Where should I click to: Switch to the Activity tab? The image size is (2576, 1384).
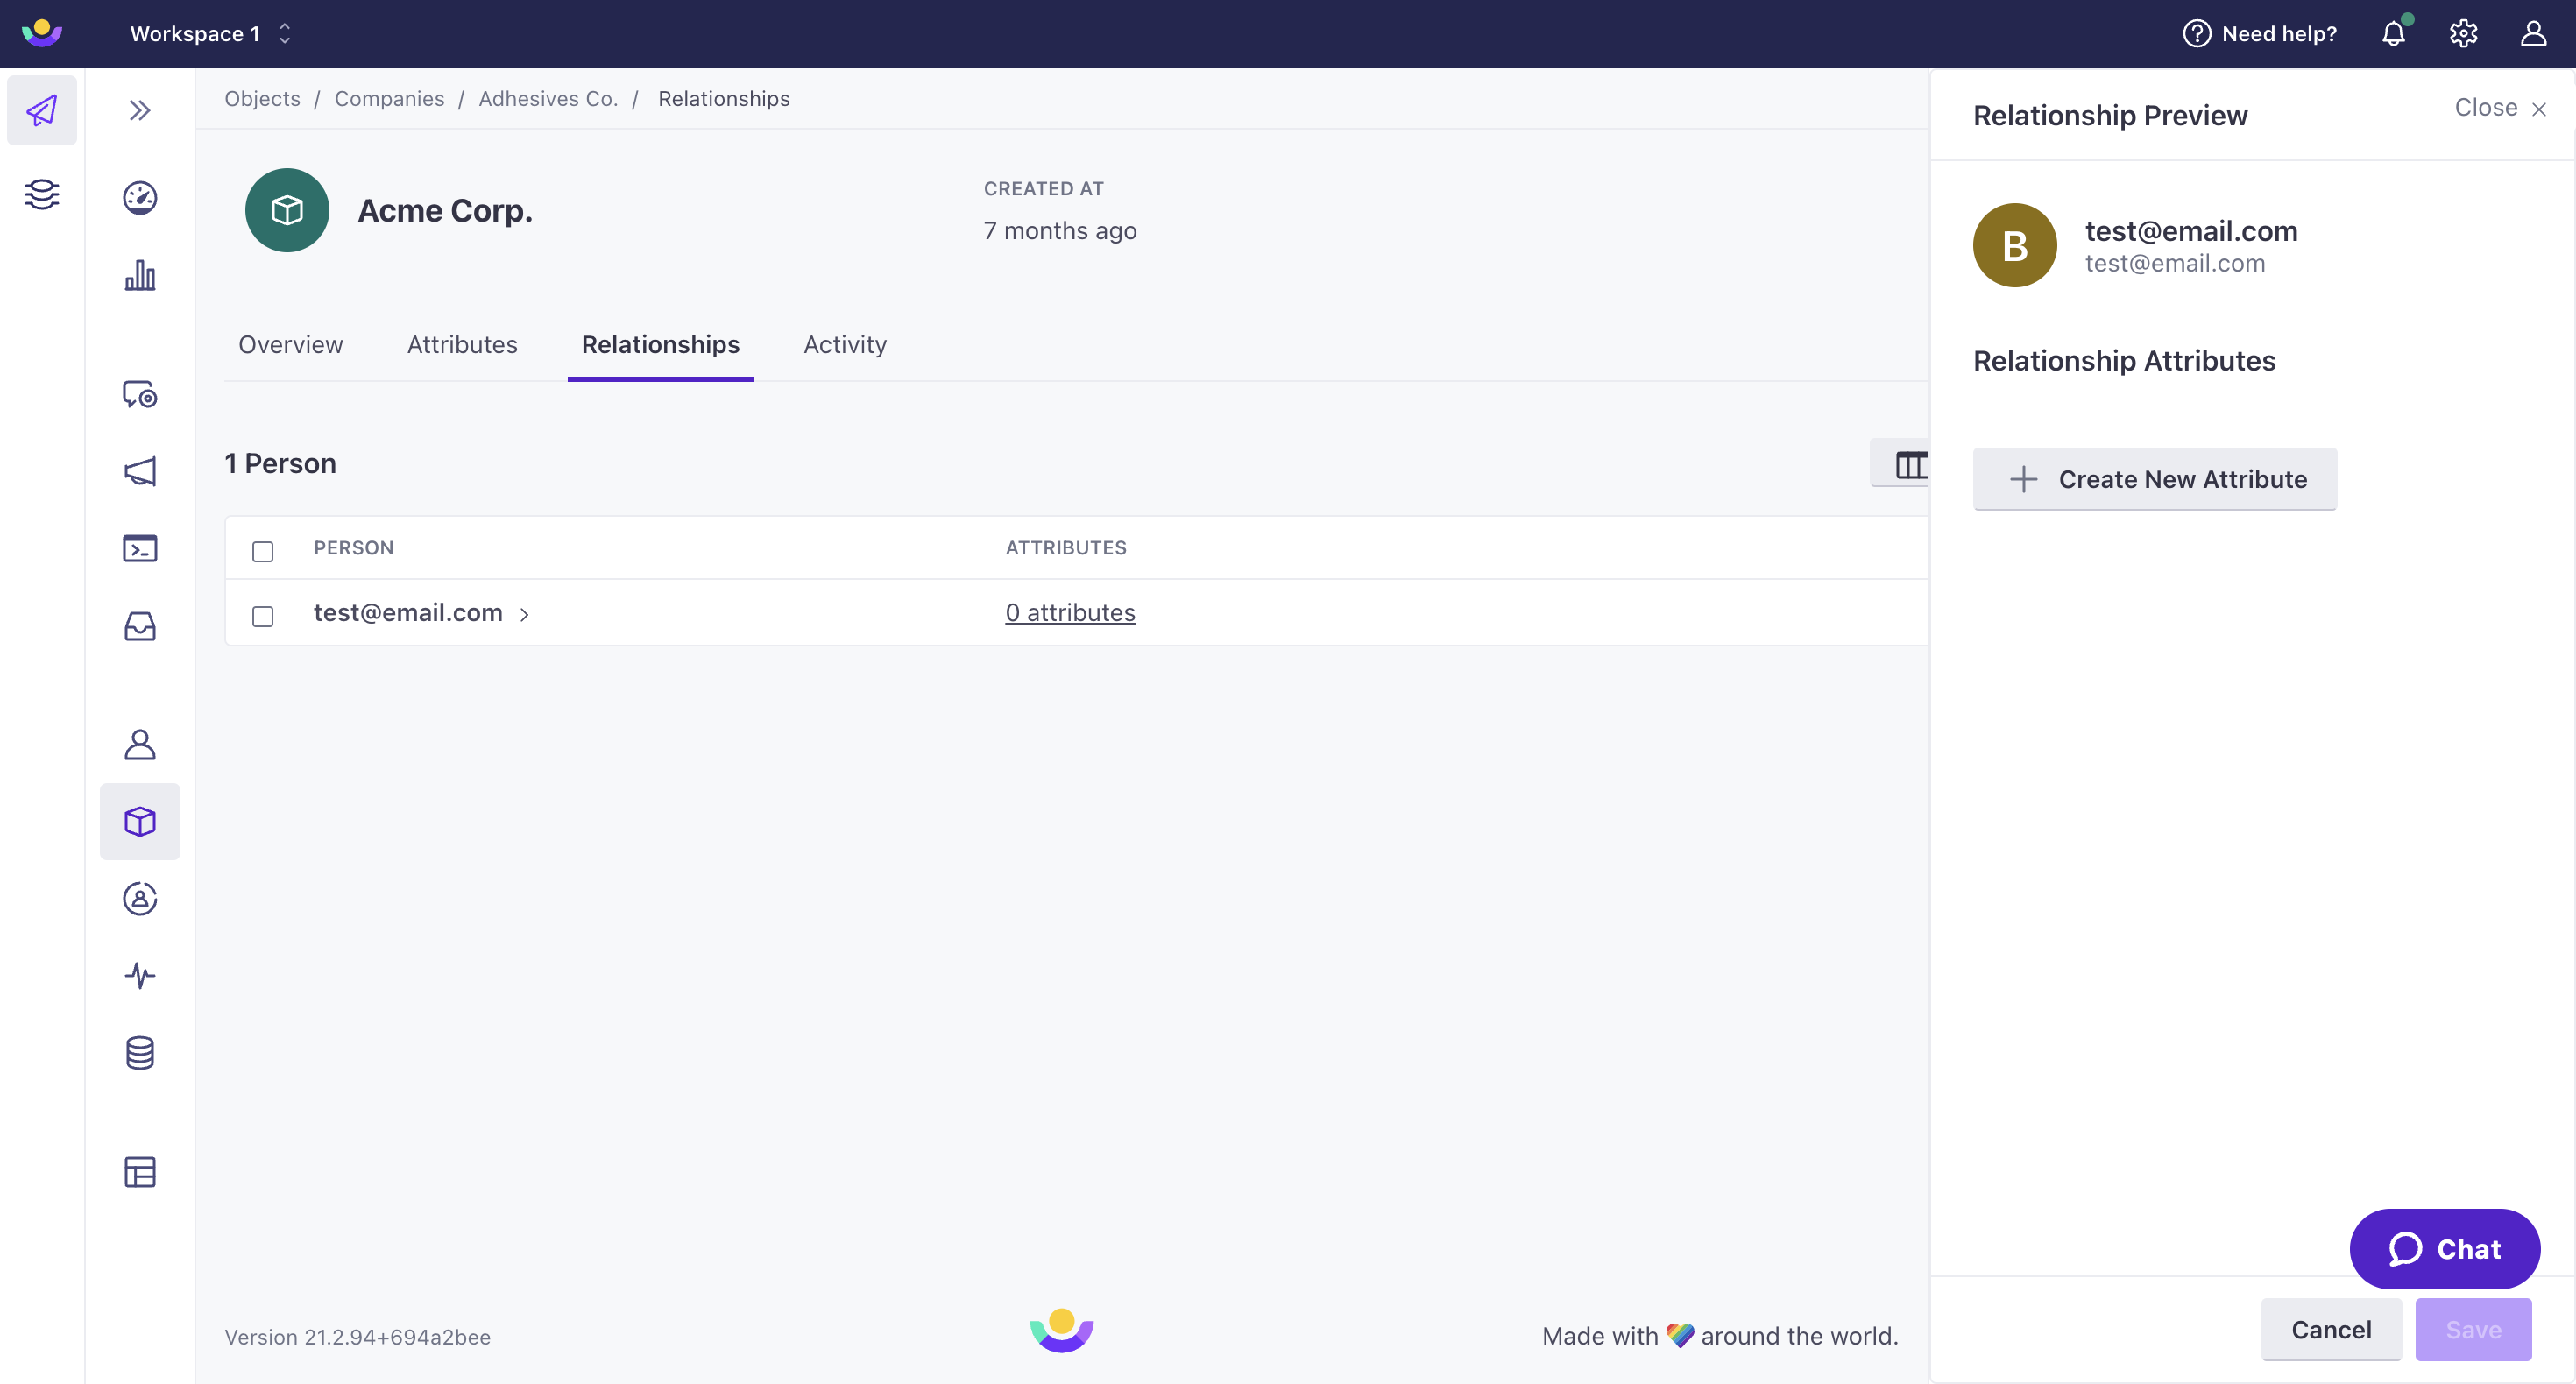[845, 344]
